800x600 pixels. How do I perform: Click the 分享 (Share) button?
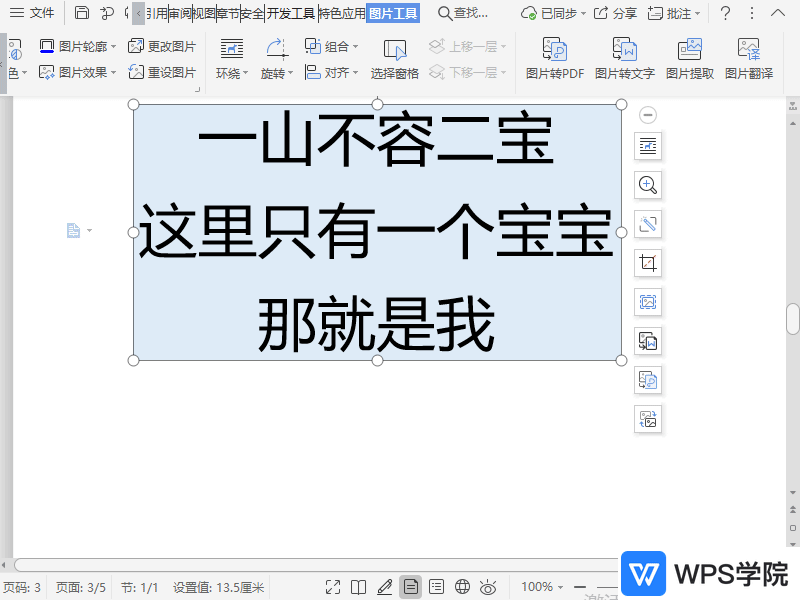(615, 13)
